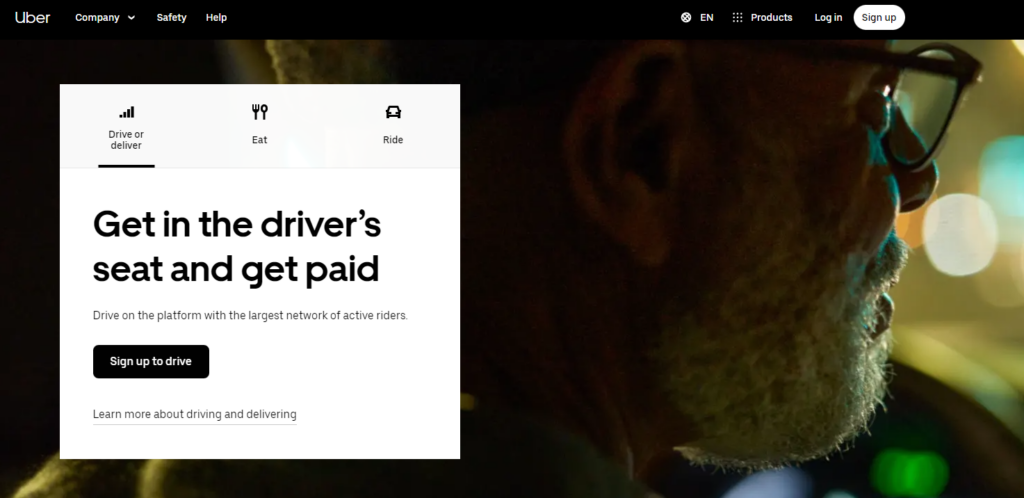The height and width of the screenshot is (498, 1024).
Task: Open Learn more about driving and delivering
Action: tap(194, 414)
